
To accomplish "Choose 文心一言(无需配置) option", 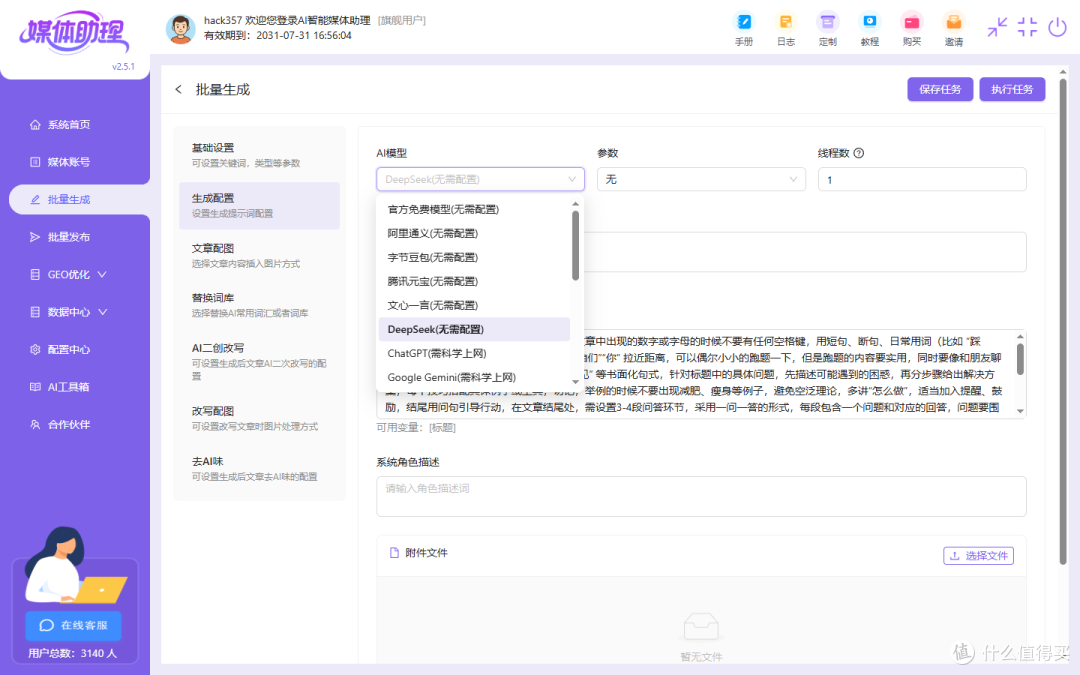I will [475, 305].
